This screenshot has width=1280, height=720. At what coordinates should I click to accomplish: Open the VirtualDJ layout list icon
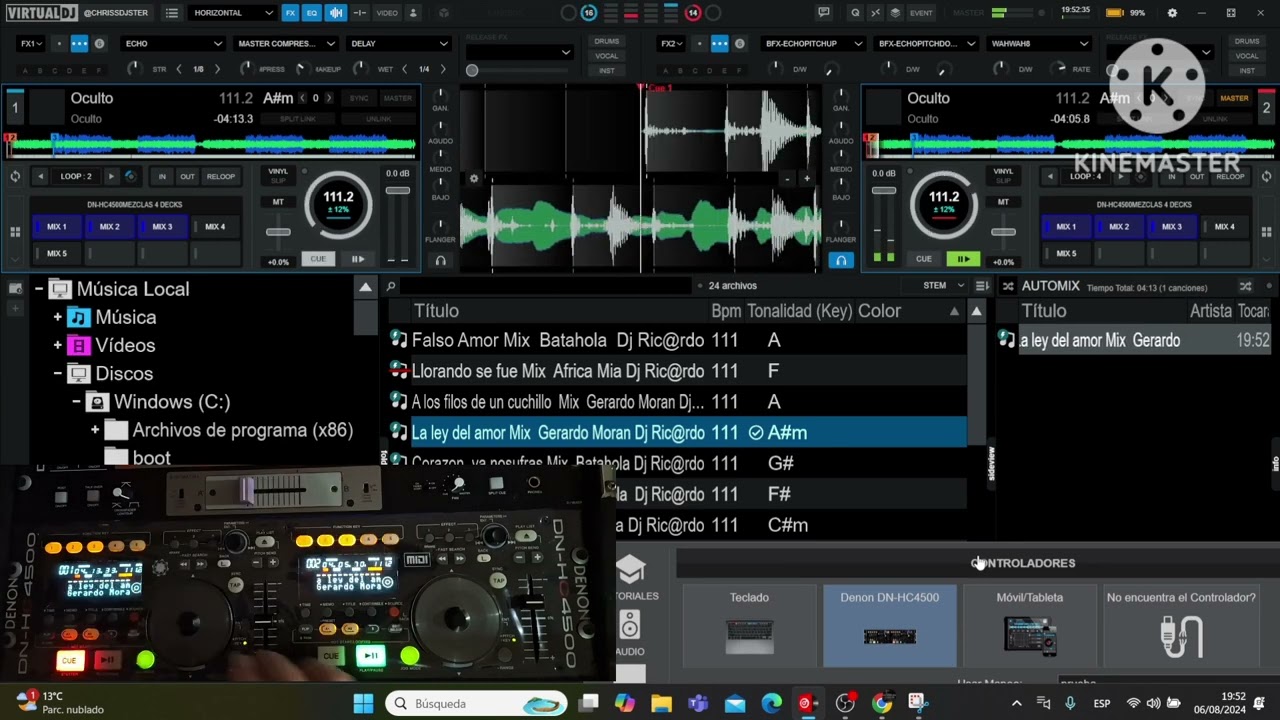(x=172, y=13)
